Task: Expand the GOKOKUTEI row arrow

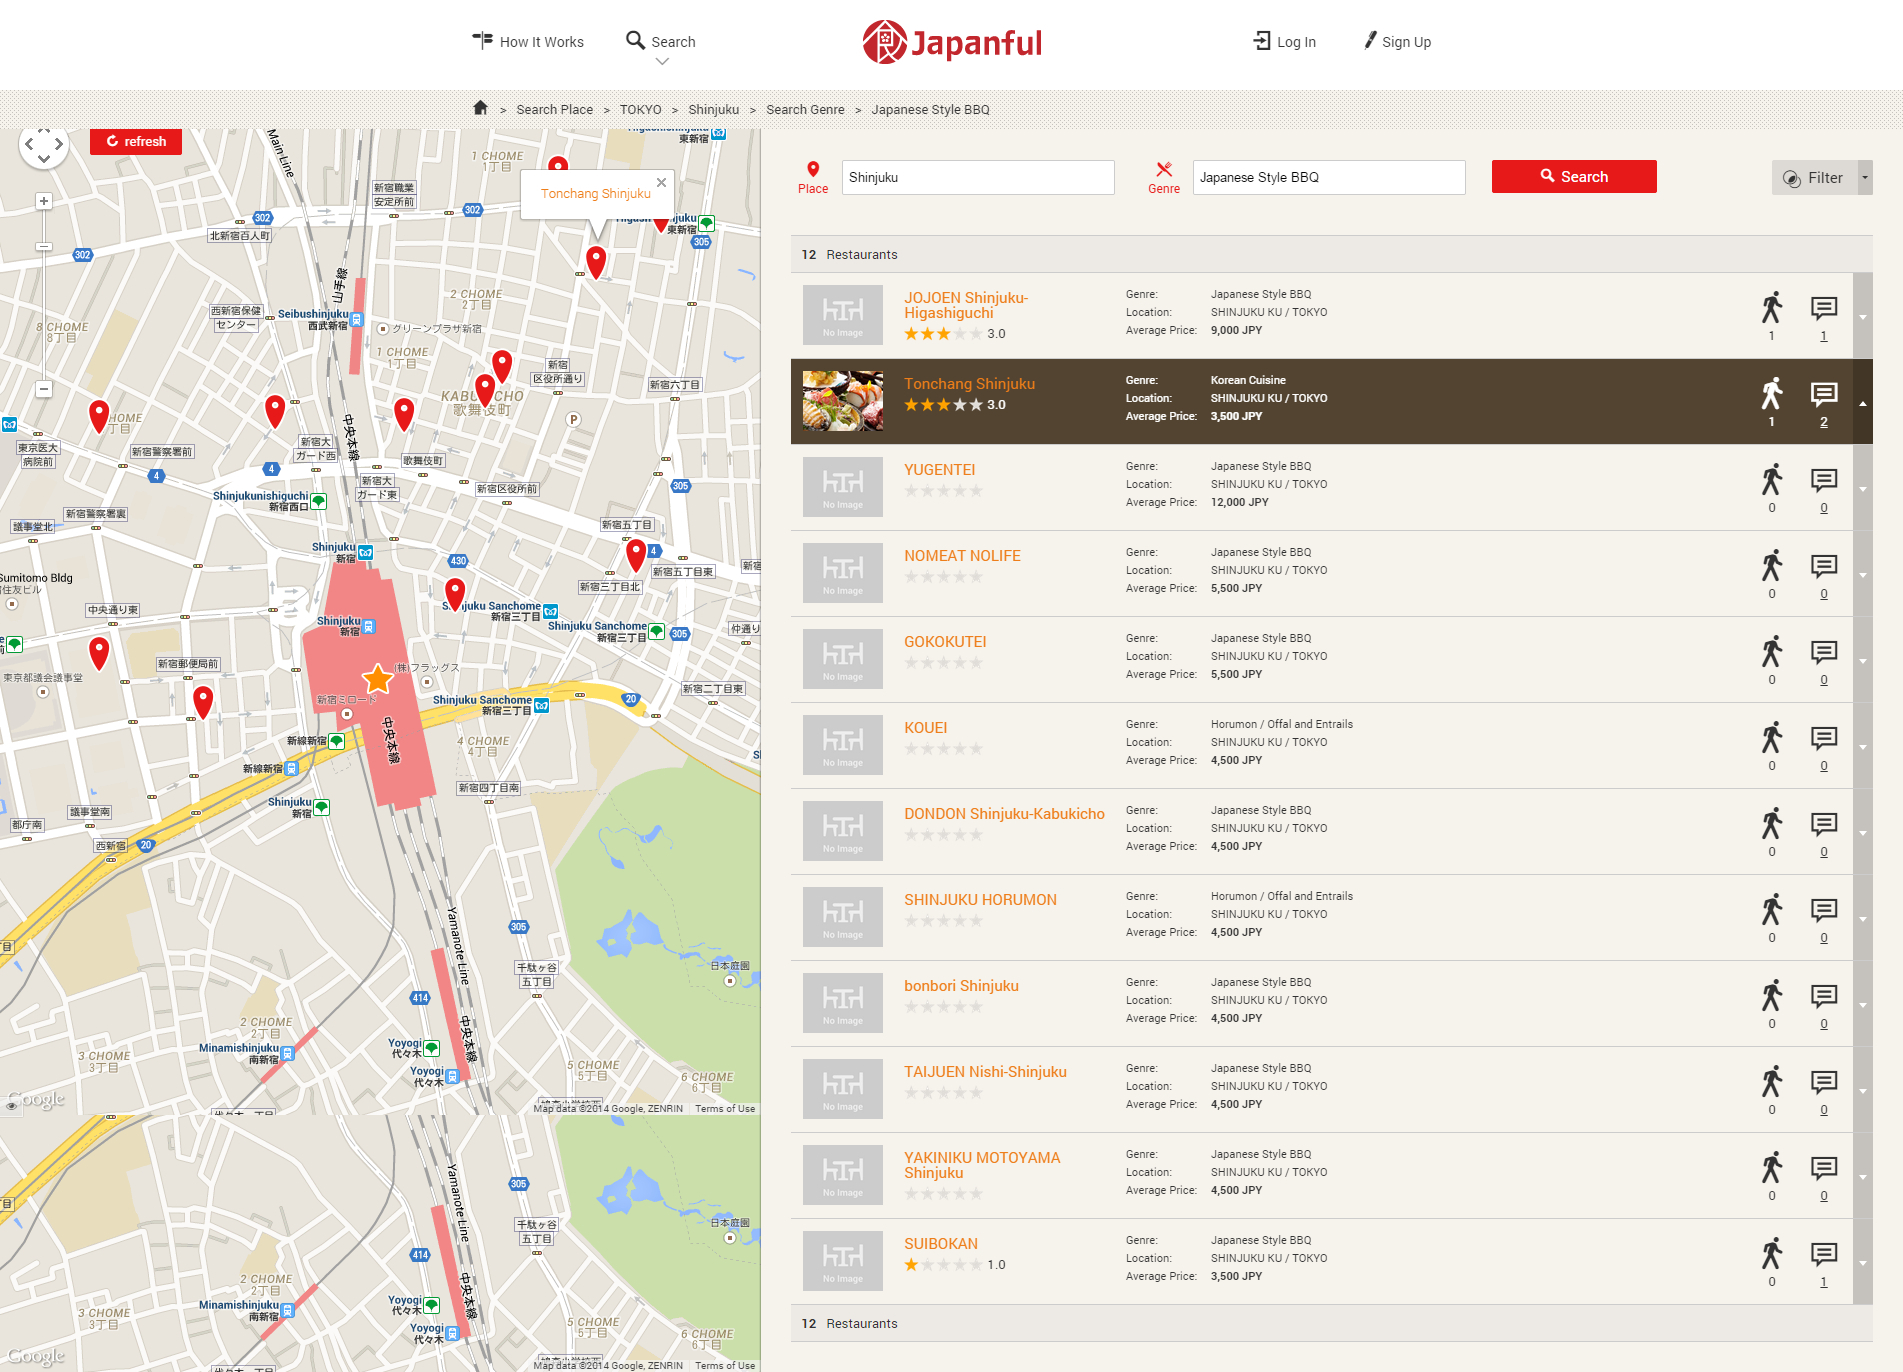Action: tap(1863, 660)
